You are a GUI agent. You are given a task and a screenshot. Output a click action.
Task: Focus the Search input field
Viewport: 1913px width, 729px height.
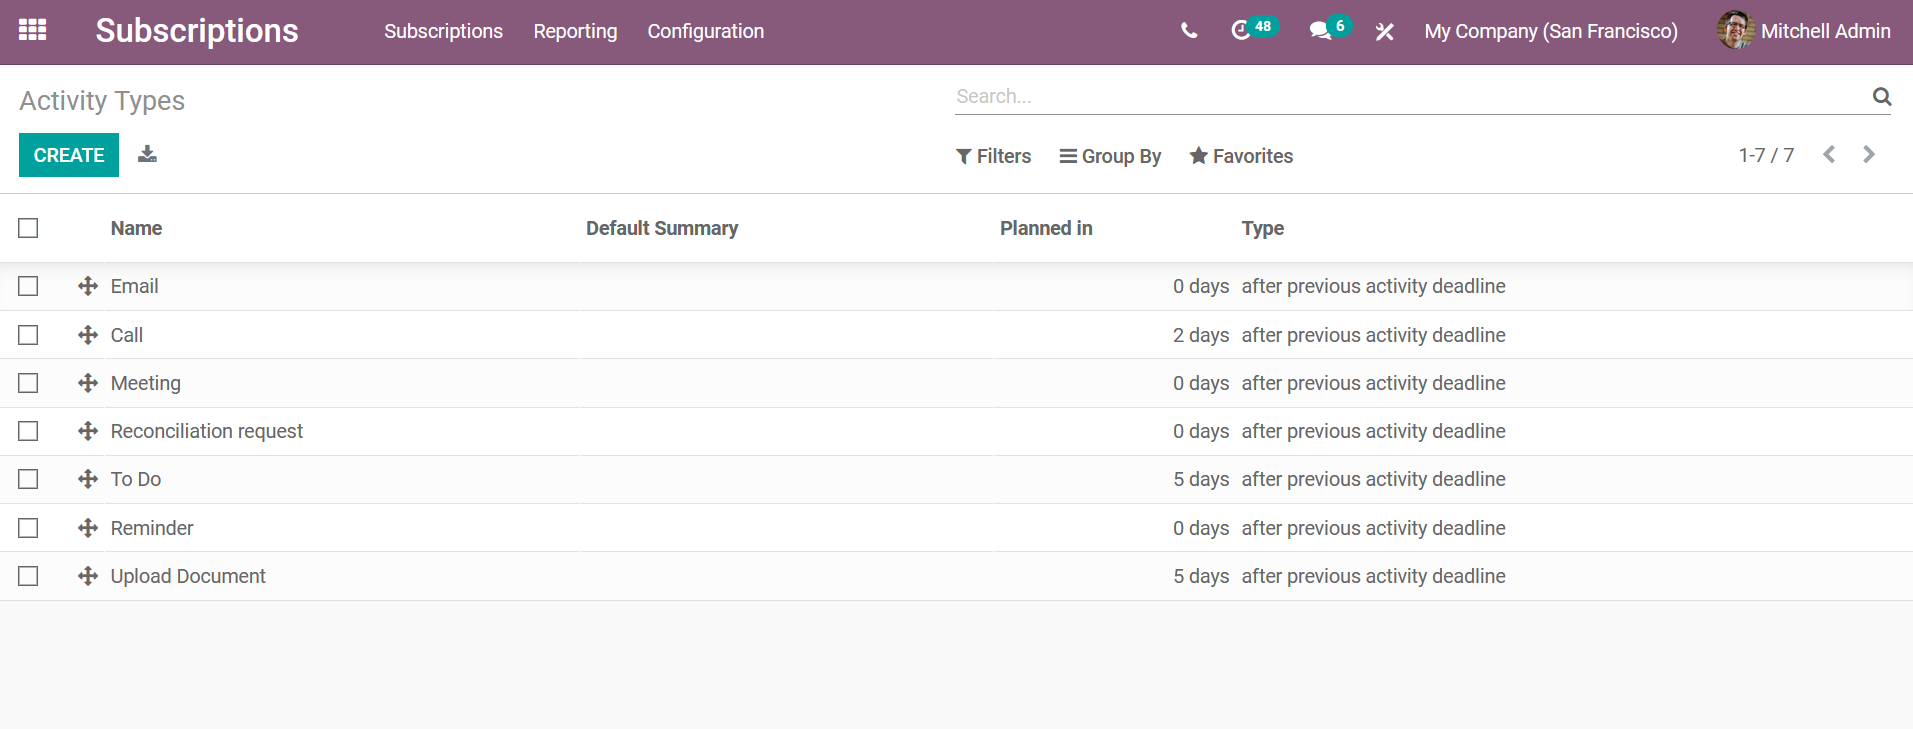(x=1408, y=97)
